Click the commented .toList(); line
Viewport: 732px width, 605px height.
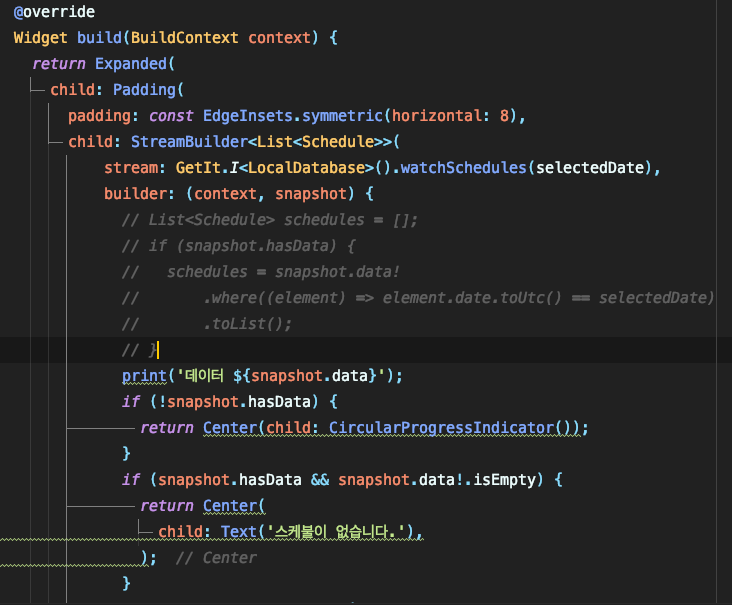click(207, 324)
